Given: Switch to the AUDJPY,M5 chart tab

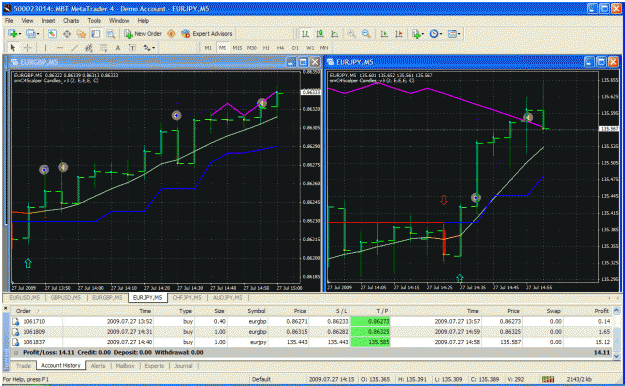Looking at the screenshot, I should click(228, 298).
